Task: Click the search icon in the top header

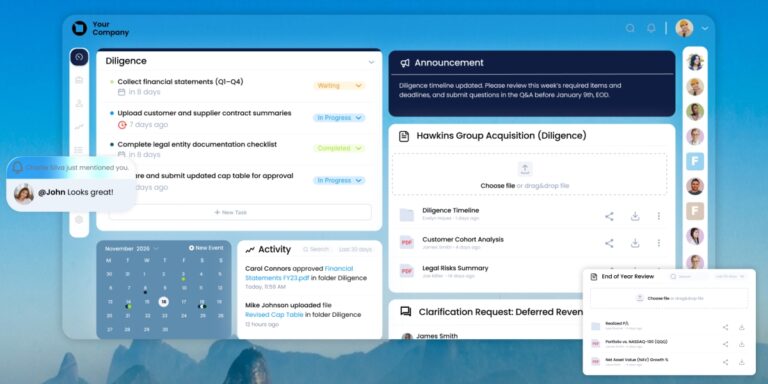Action: 630,28
